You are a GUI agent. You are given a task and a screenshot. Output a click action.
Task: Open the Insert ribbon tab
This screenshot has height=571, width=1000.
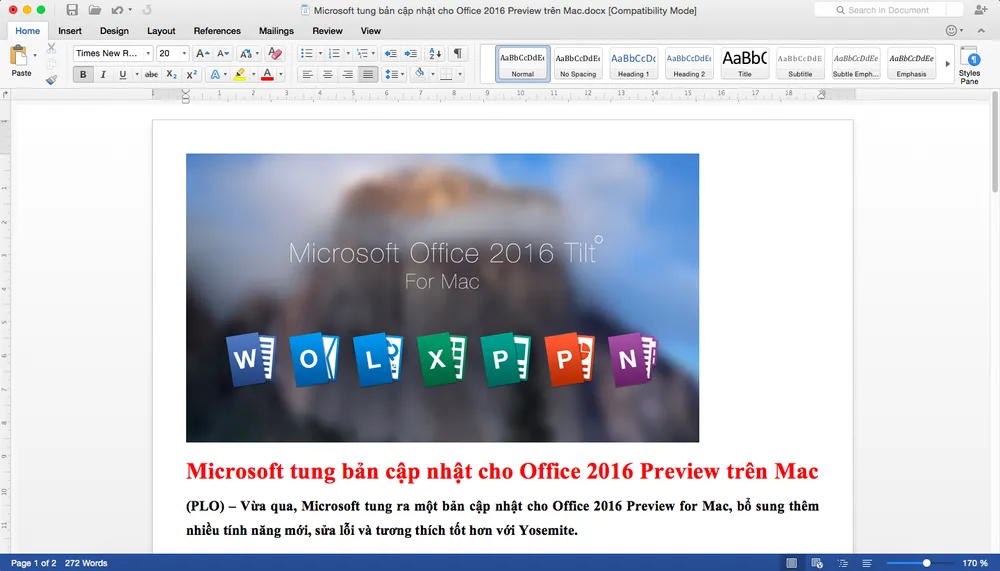70,31
